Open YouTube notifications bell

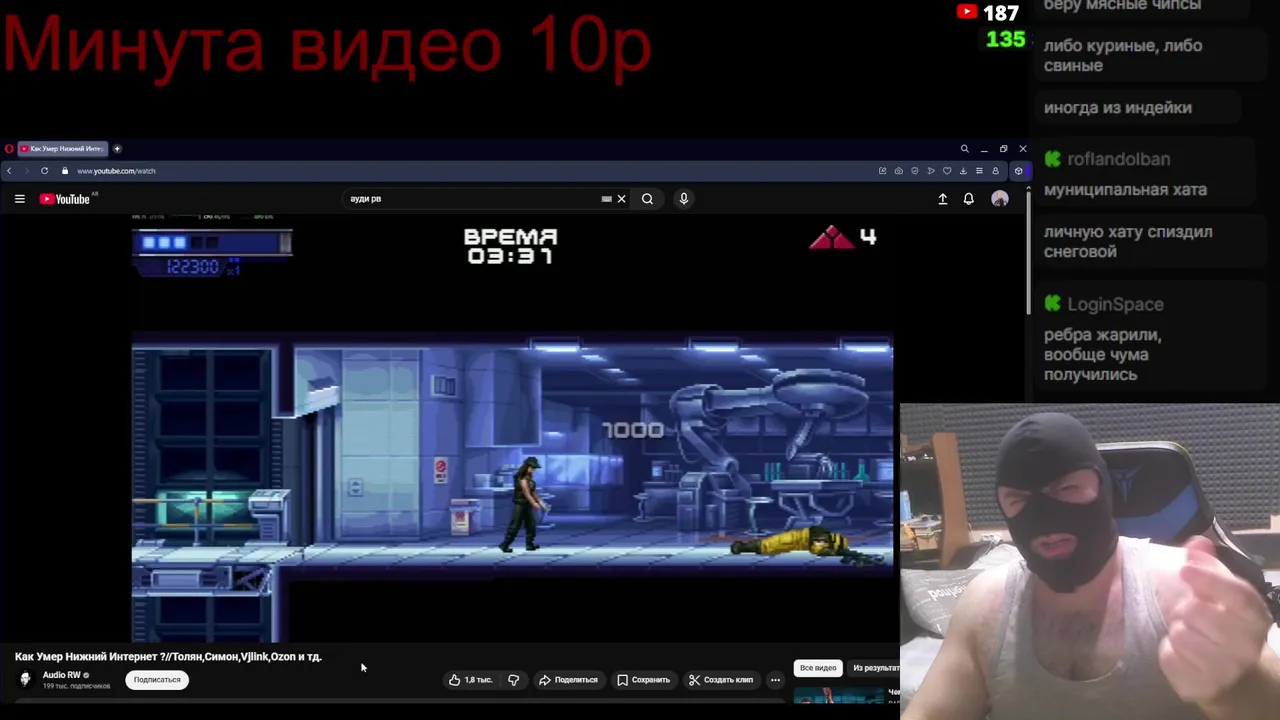(968, 199)
